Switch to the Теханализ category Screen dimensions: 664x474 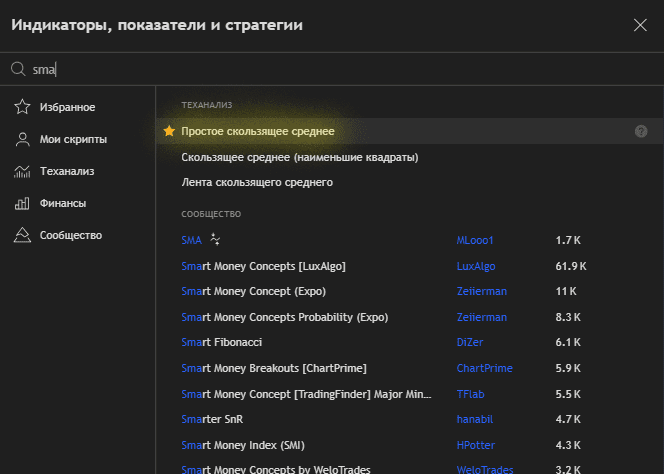67,171
